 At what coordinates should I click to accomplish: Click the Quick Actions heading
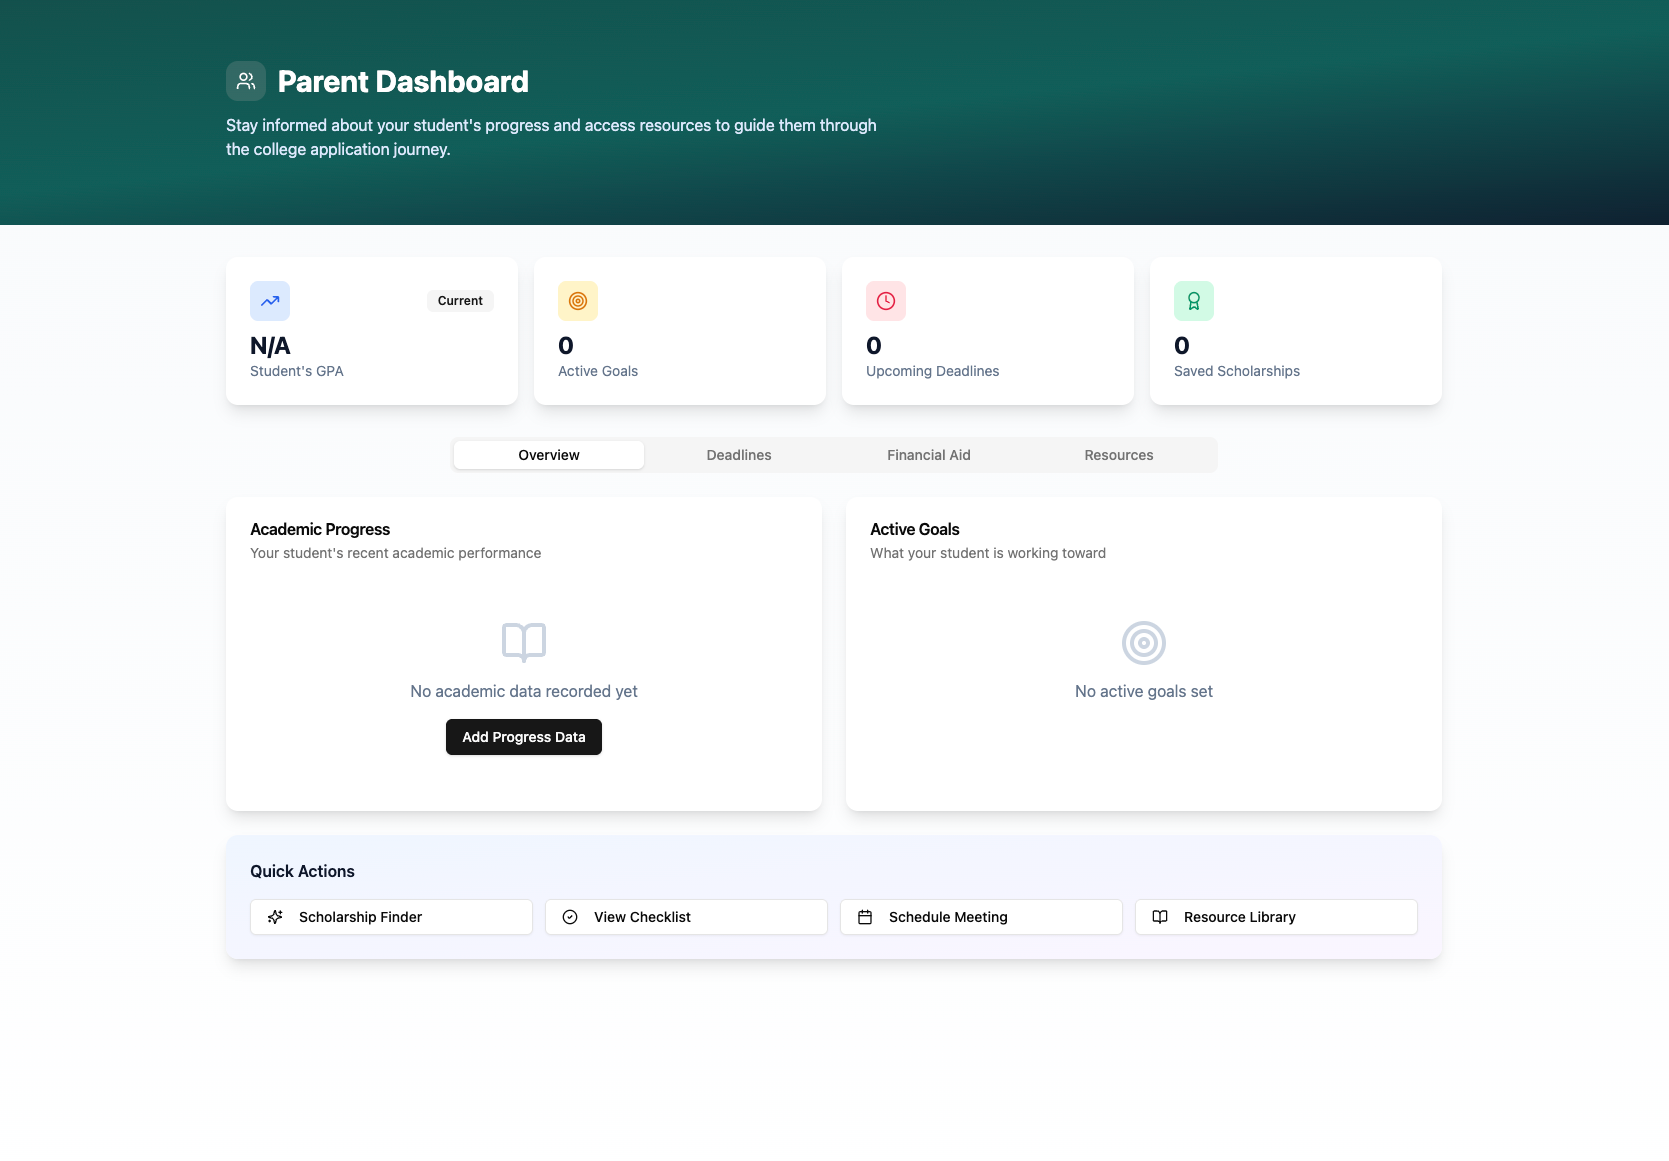(302, 871)
